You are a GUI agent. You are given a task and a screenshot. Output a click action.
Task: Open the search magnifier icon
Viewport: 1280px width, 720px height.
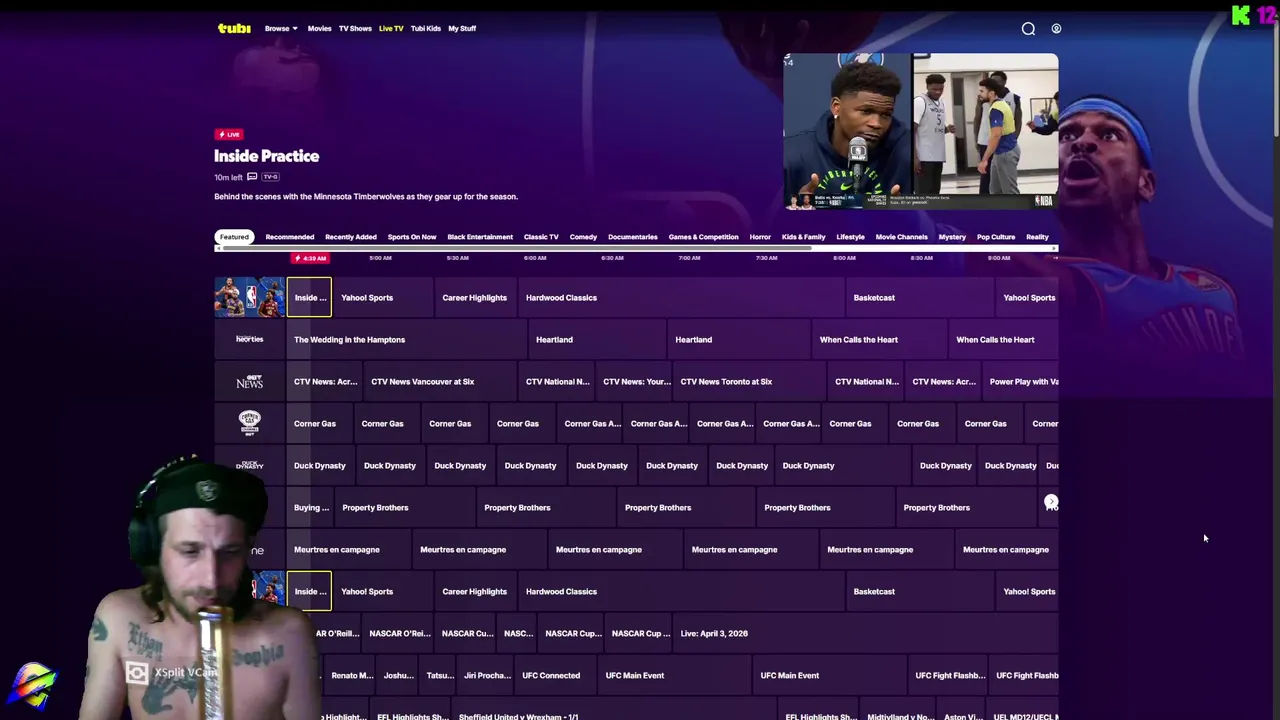coord(1028,28)
